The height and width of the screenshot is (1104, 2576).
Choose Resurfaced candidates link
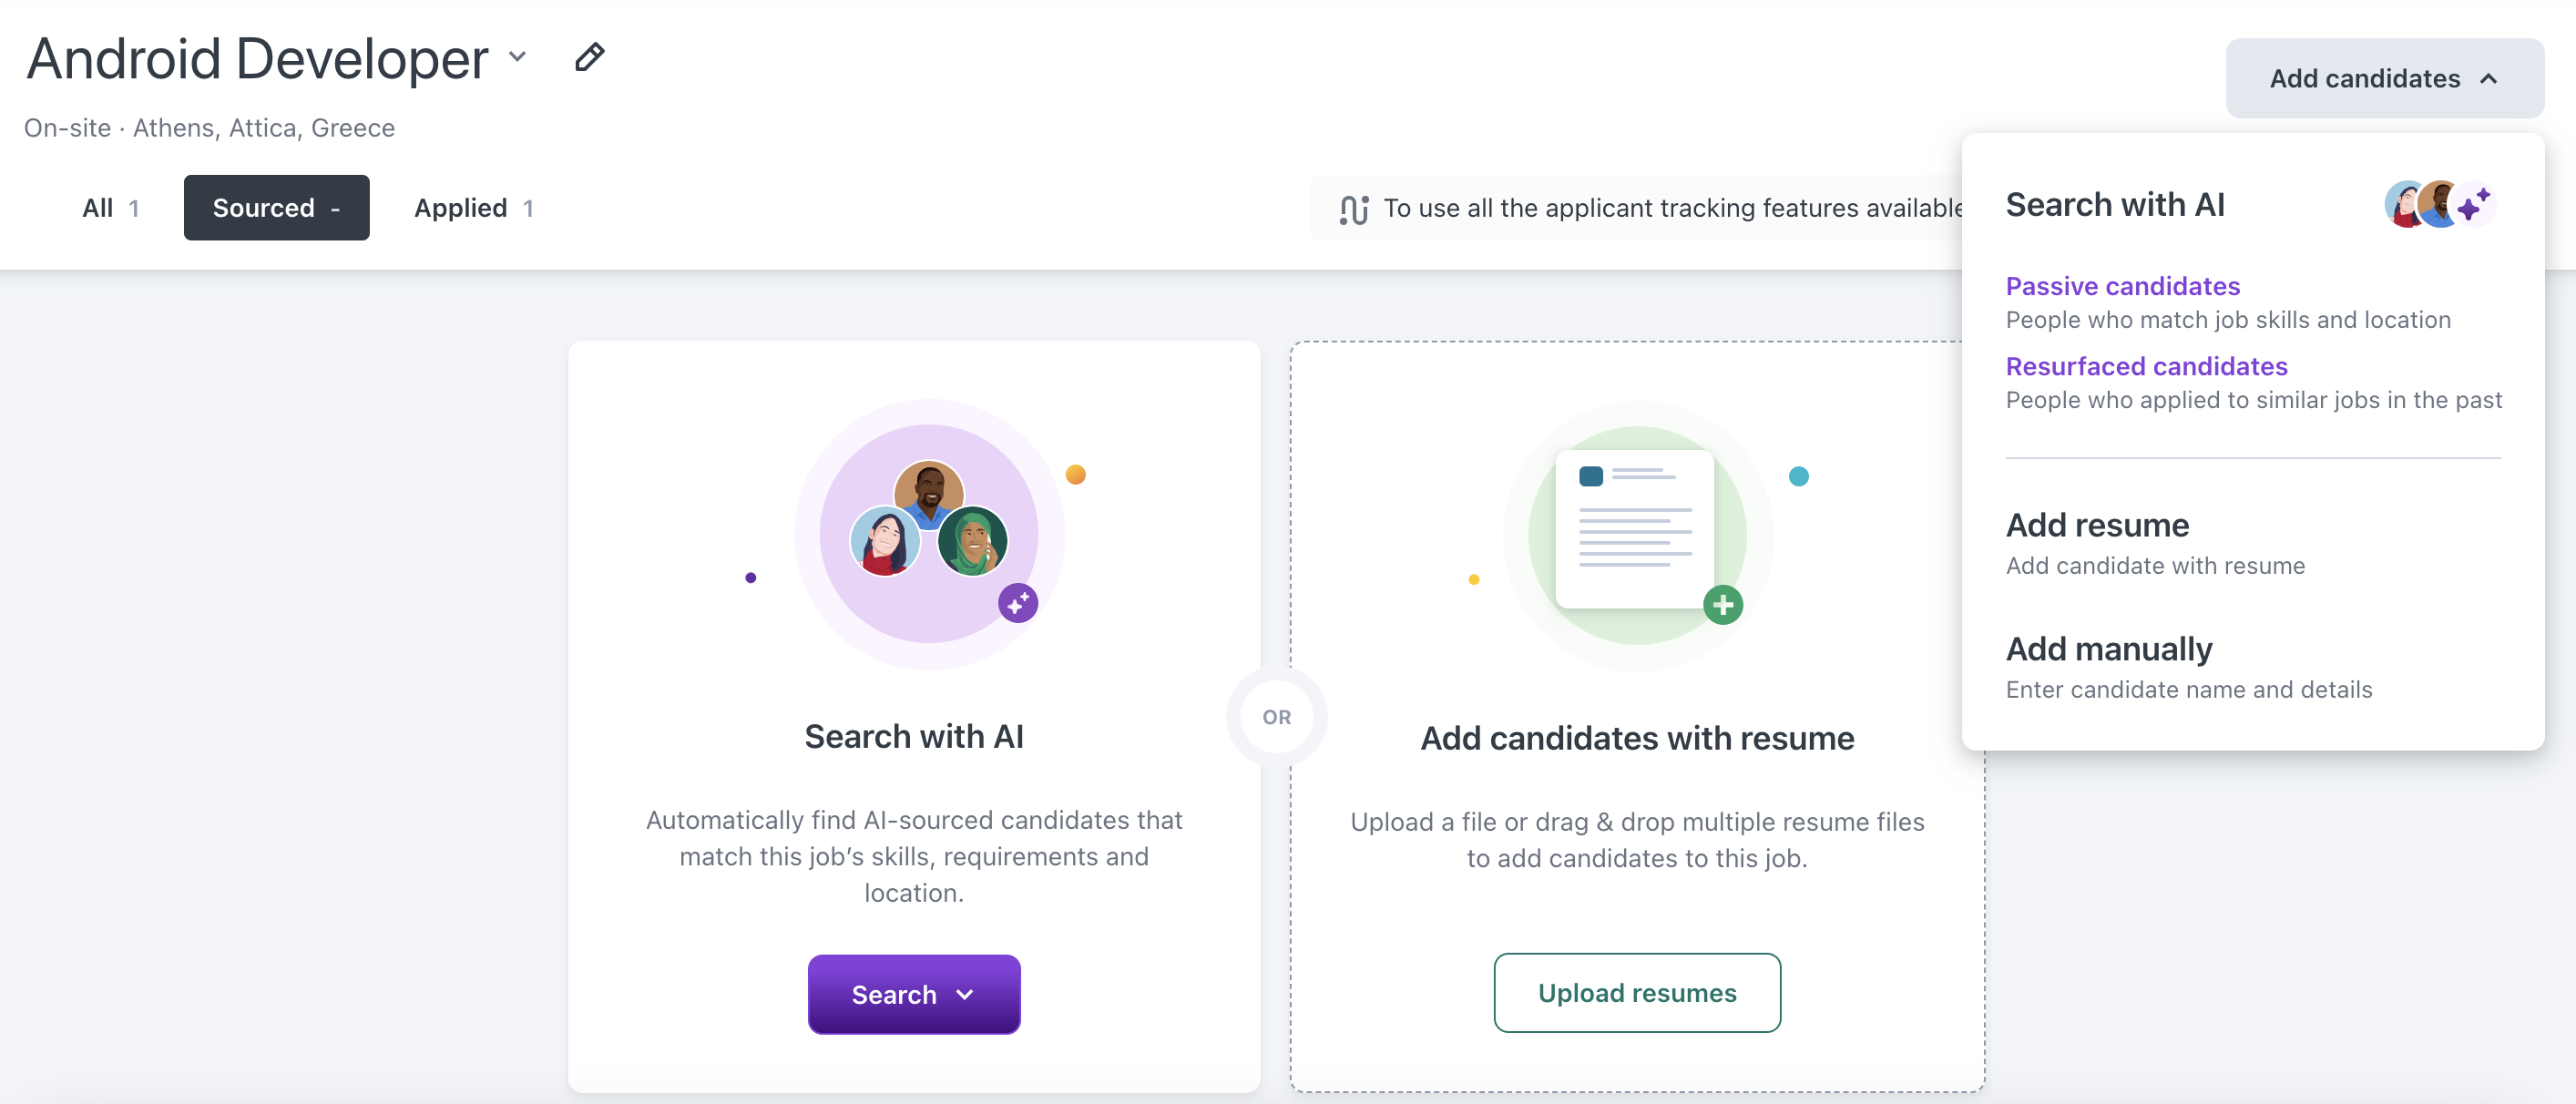point(2146,365)
